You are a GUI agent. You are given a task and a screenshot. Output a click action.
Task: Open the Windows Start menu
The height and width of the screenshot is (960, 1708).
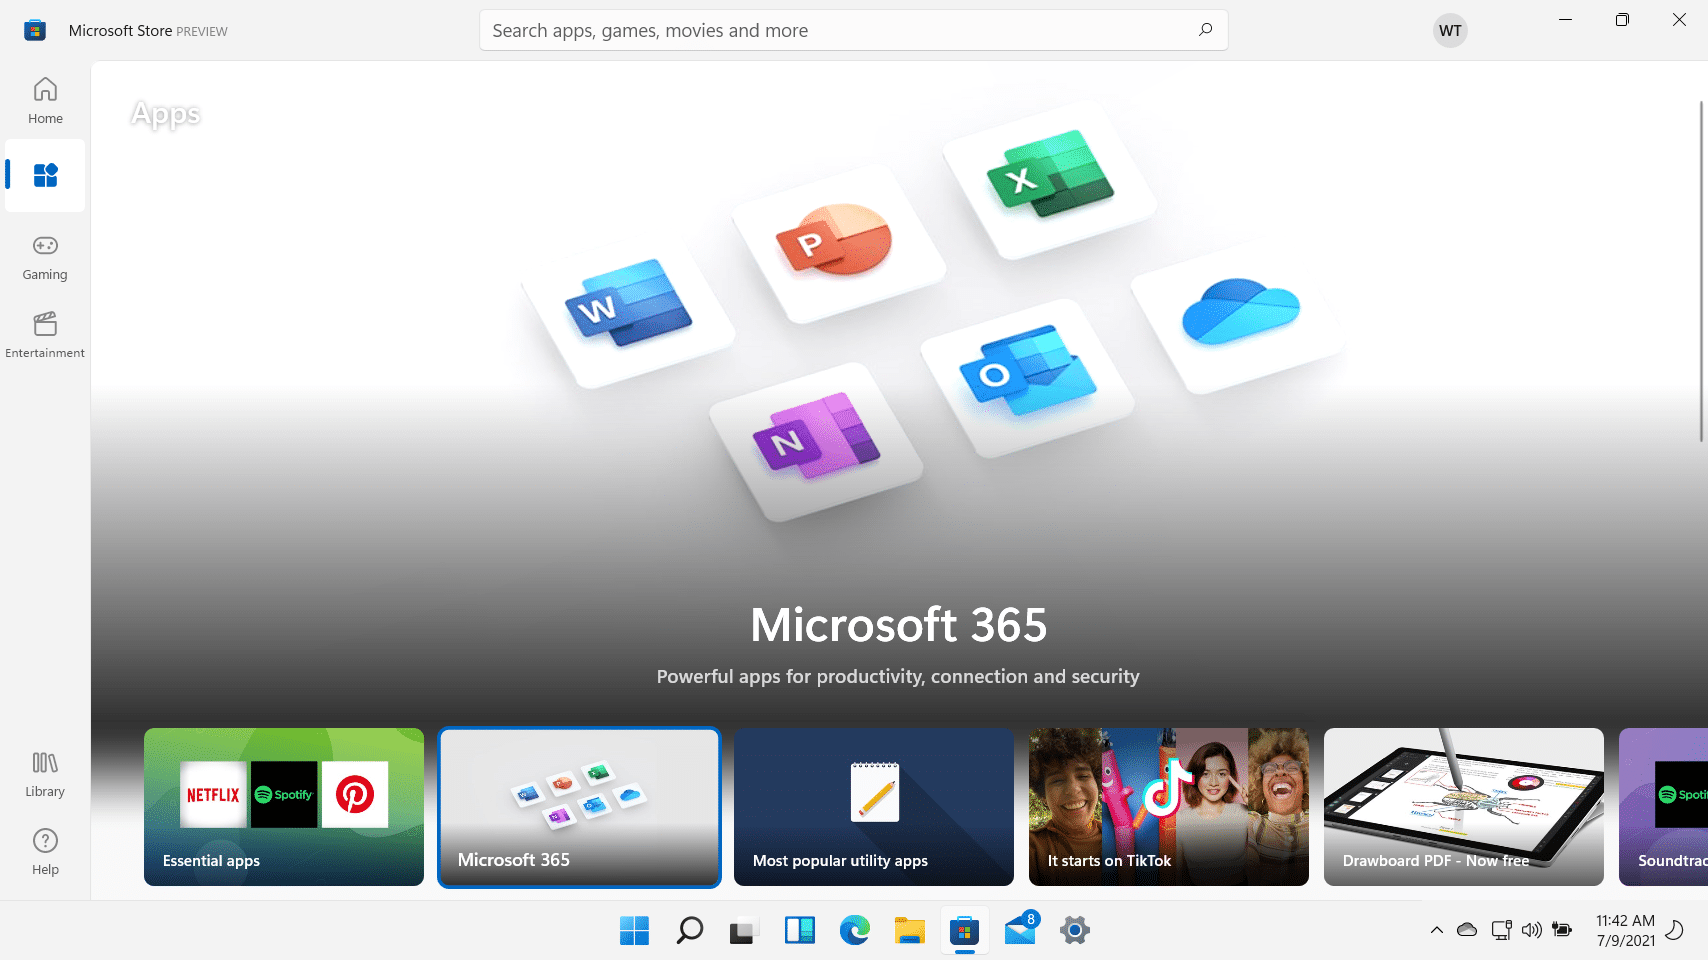click(634, 931)
